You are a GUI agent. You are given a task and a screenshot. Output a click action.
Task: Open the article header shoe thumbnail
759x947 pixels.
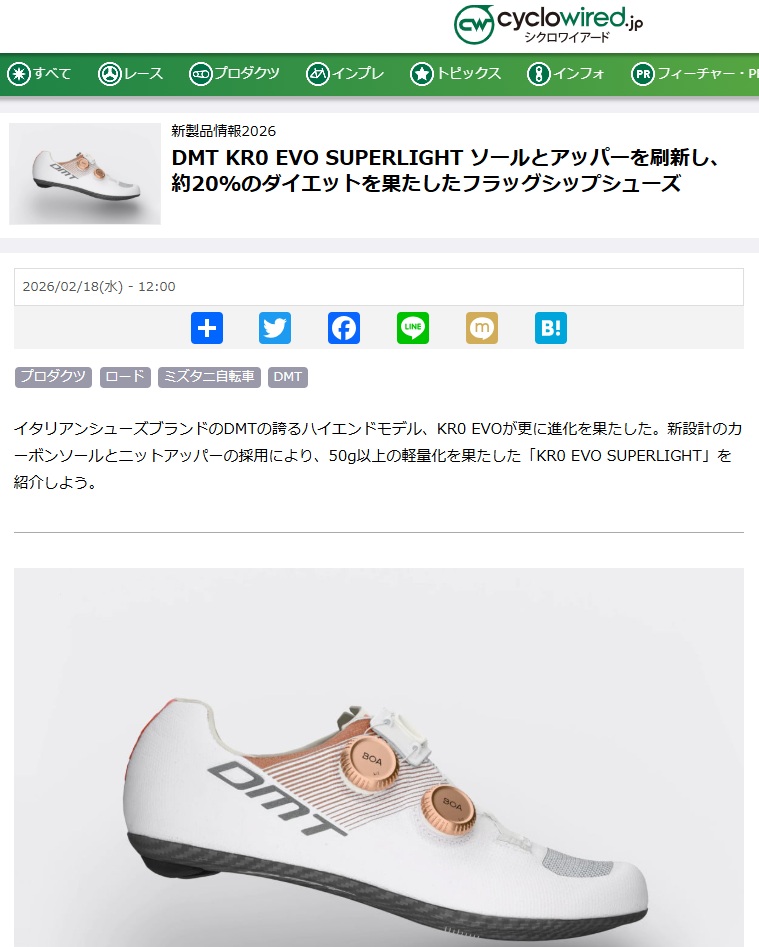[85, 174]
